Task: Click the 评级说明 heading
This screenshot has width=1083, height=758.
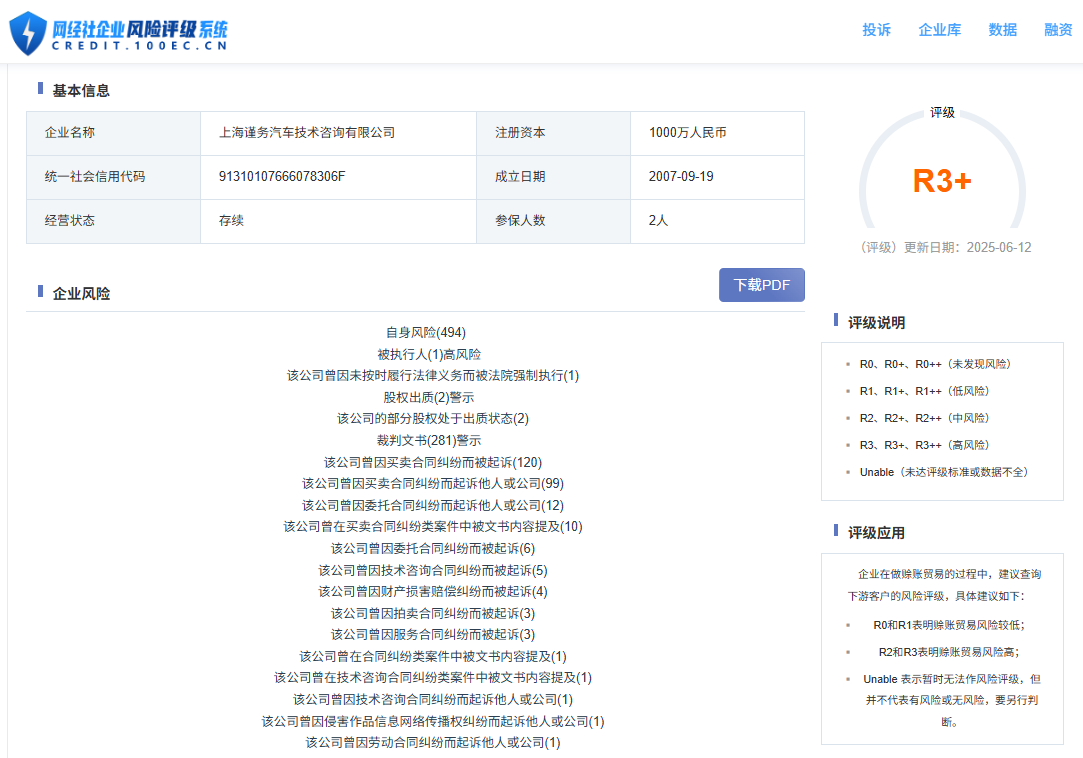Action: coord(876,323)
